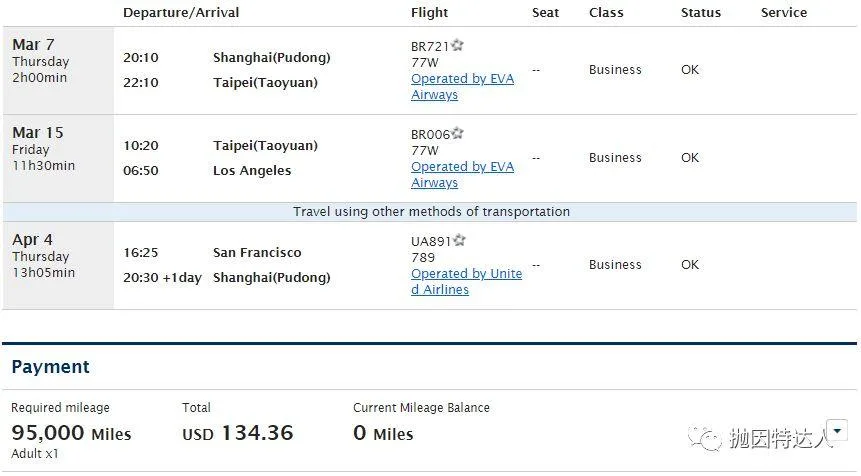Click the WeChat logo in the watermark

pos(705,438)
